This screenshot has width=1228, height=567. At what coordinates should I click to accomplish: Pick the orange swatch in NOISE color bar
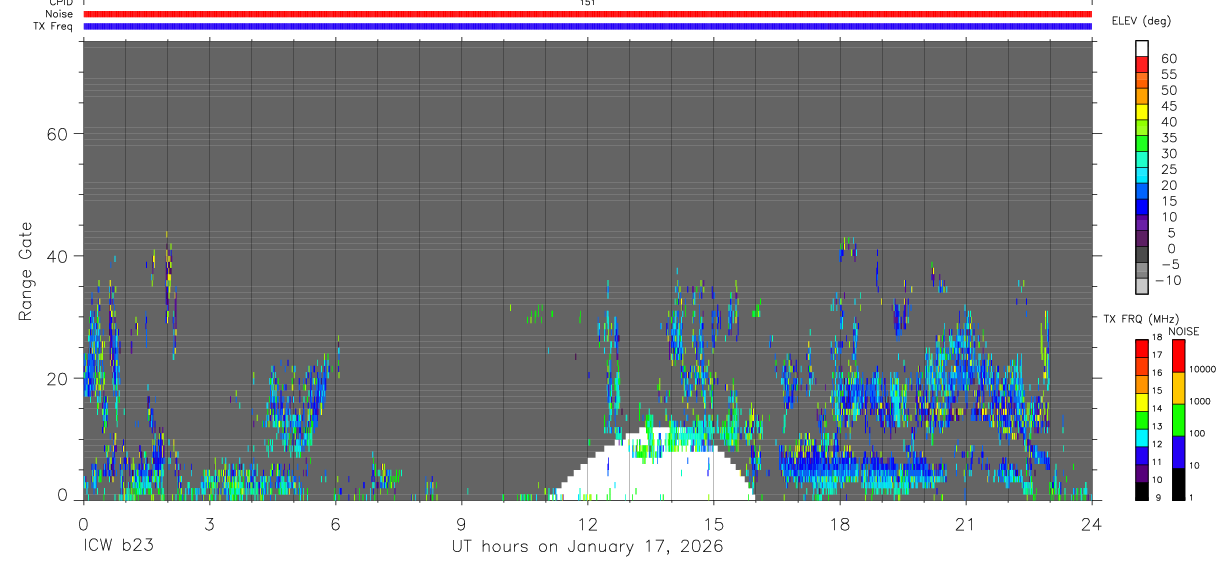[x=1178, y=388]
